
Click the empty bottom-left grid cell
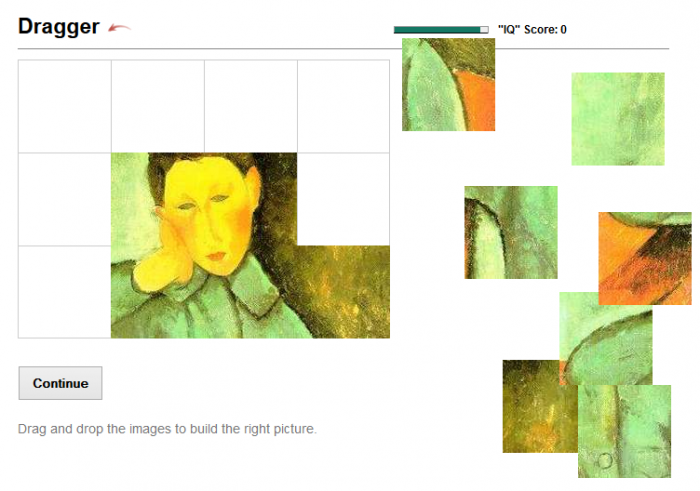click(x=65, y=292)
